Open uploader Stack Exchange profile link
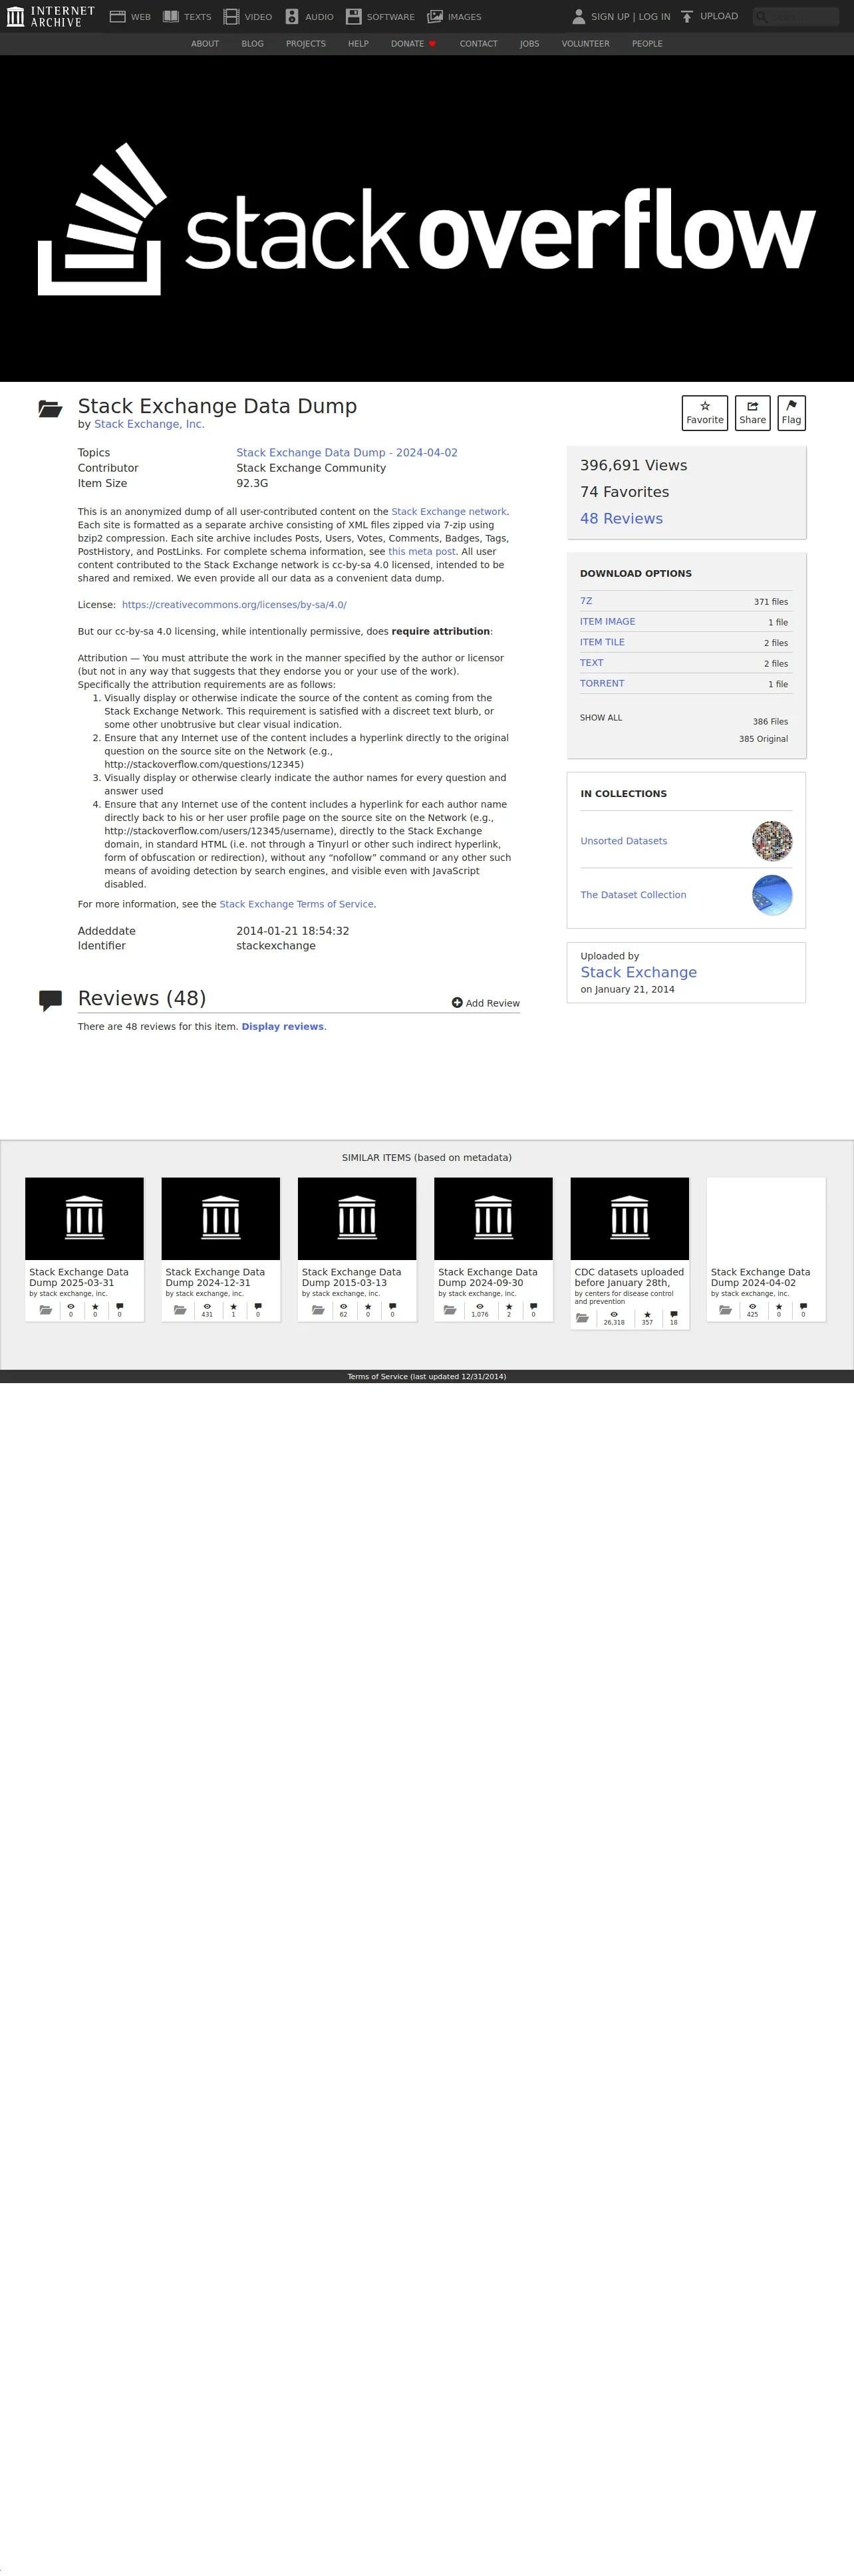Screen dimensions: 854x2576 pyautogui.click(x=639, y=972)
